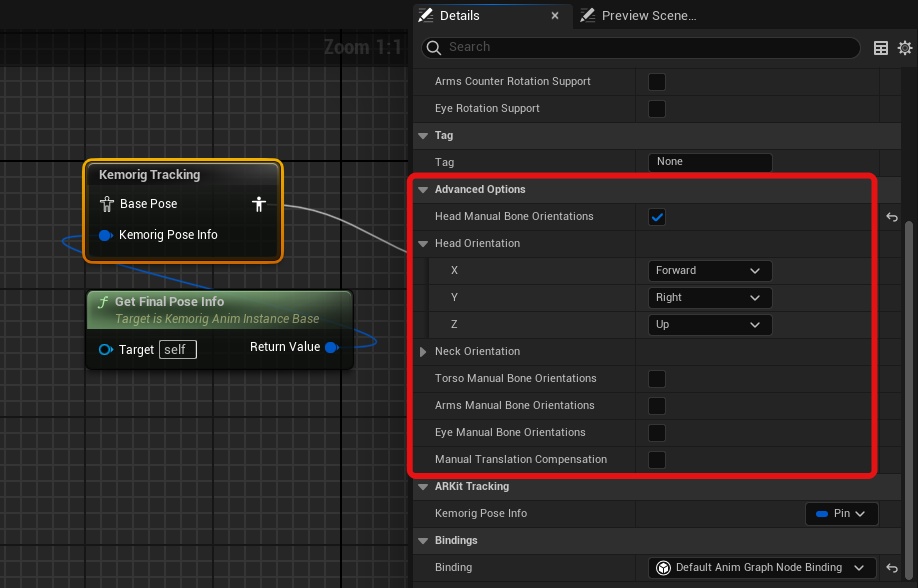Open the X axis Forward dropdown
Image resolution: width=918 pixels, height=588 pixels.
click(x=709, y=271)
